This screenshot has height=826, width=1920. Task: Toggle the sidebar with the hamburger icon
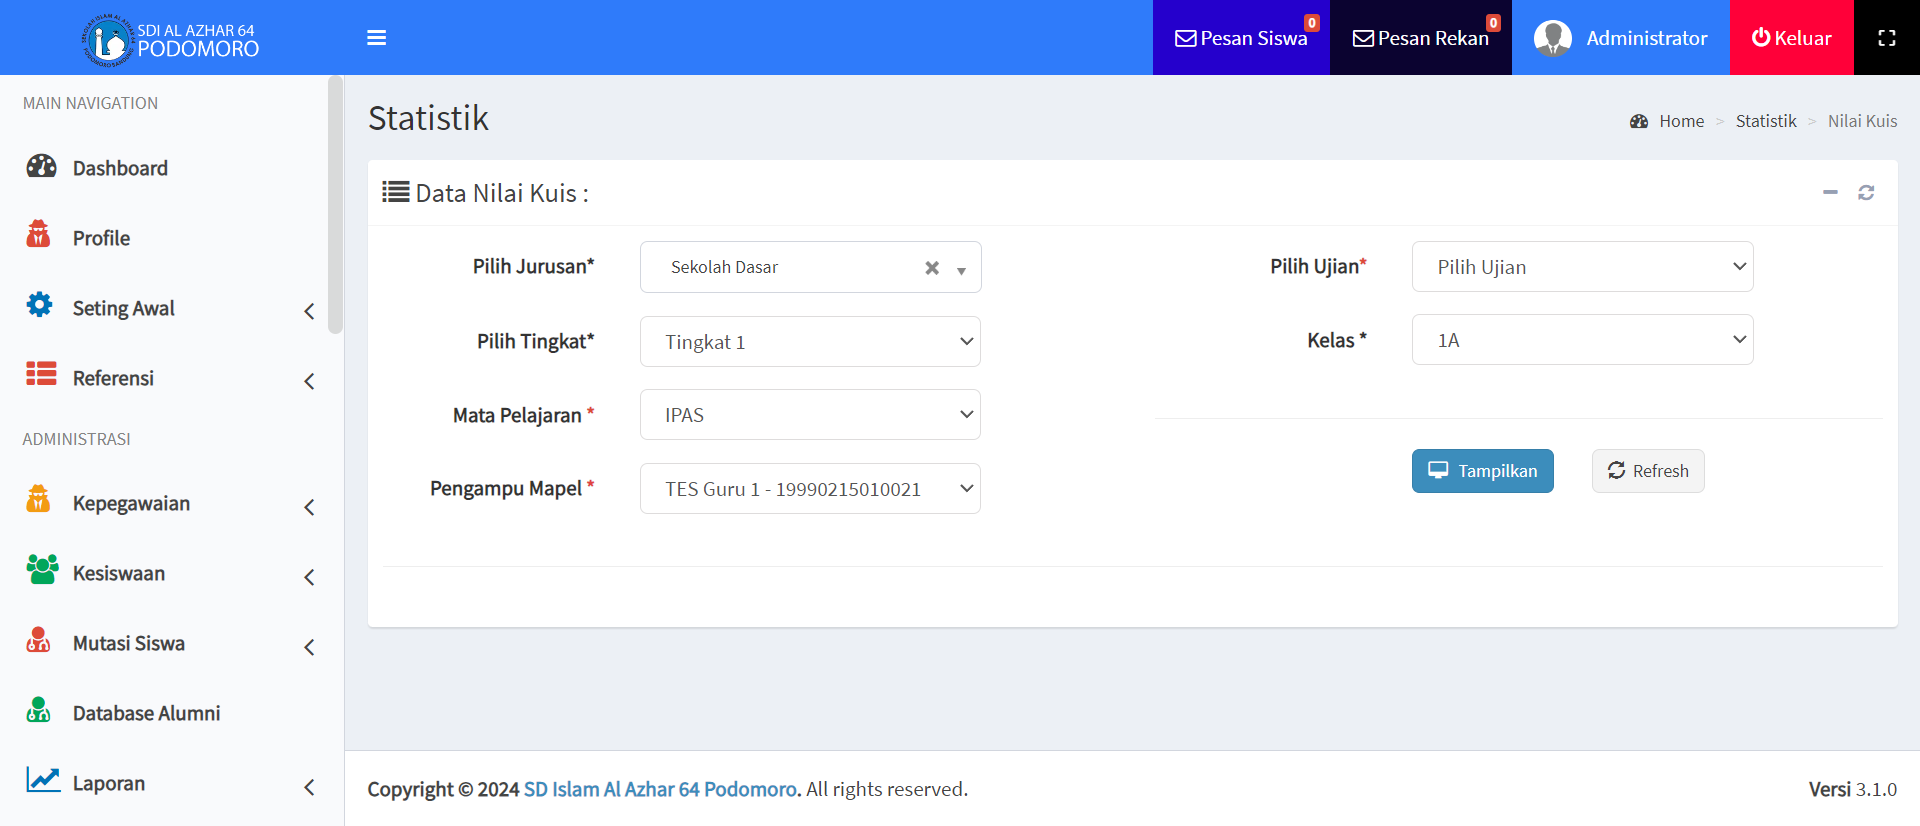376,38
